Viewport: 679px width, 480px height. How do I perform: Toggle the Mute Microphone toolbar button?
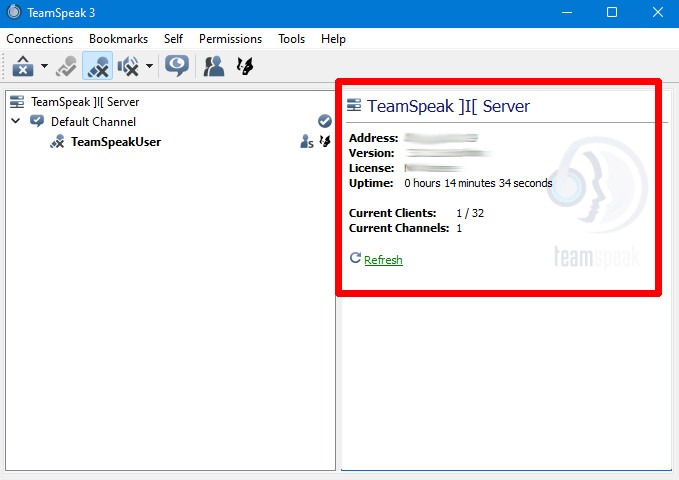pos(98,66)
